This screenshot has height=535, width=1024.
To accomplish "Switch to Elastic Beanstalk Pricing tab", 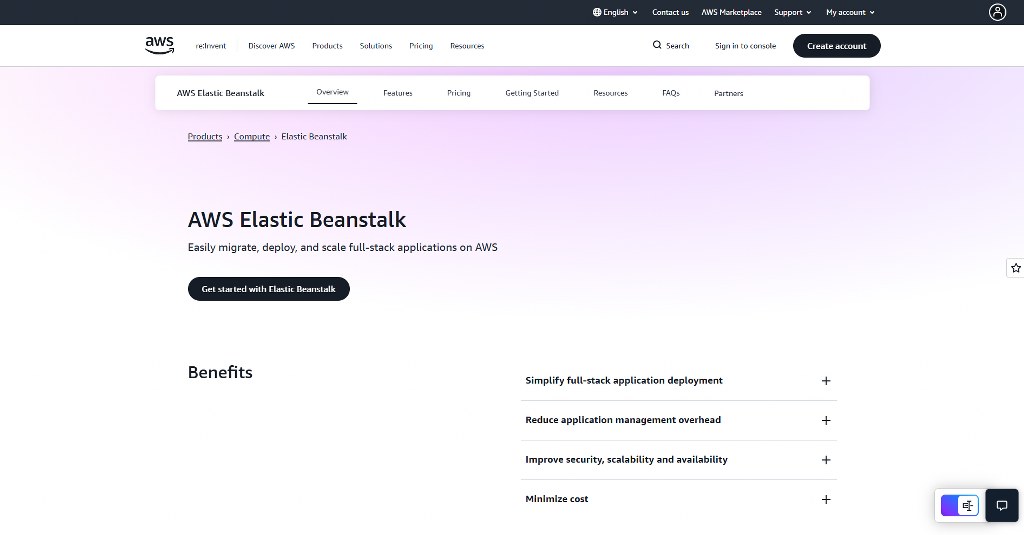I will (458, 93).
